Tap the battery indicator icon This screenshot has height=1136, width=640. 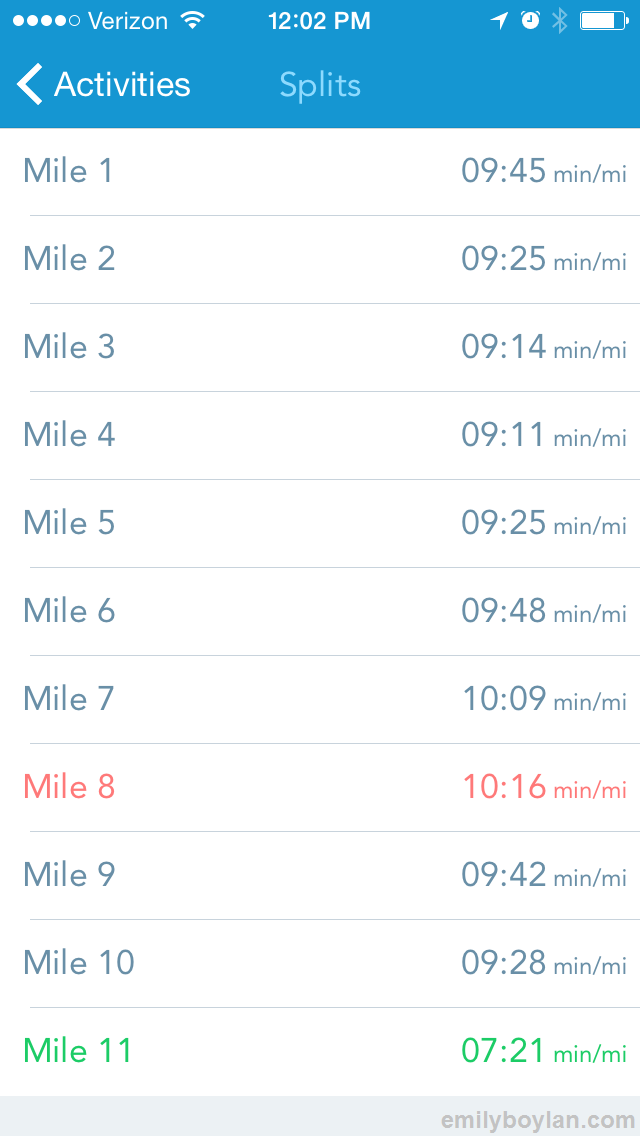click(604, 21)
